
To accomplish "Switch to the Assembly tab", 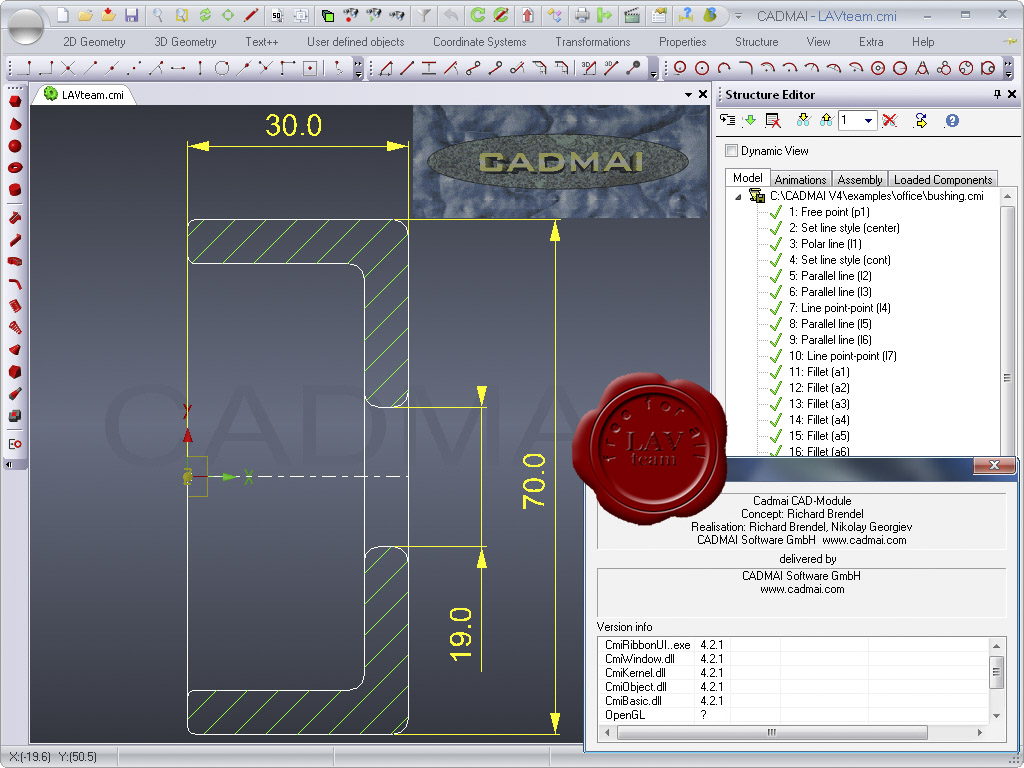I will 859,180.
